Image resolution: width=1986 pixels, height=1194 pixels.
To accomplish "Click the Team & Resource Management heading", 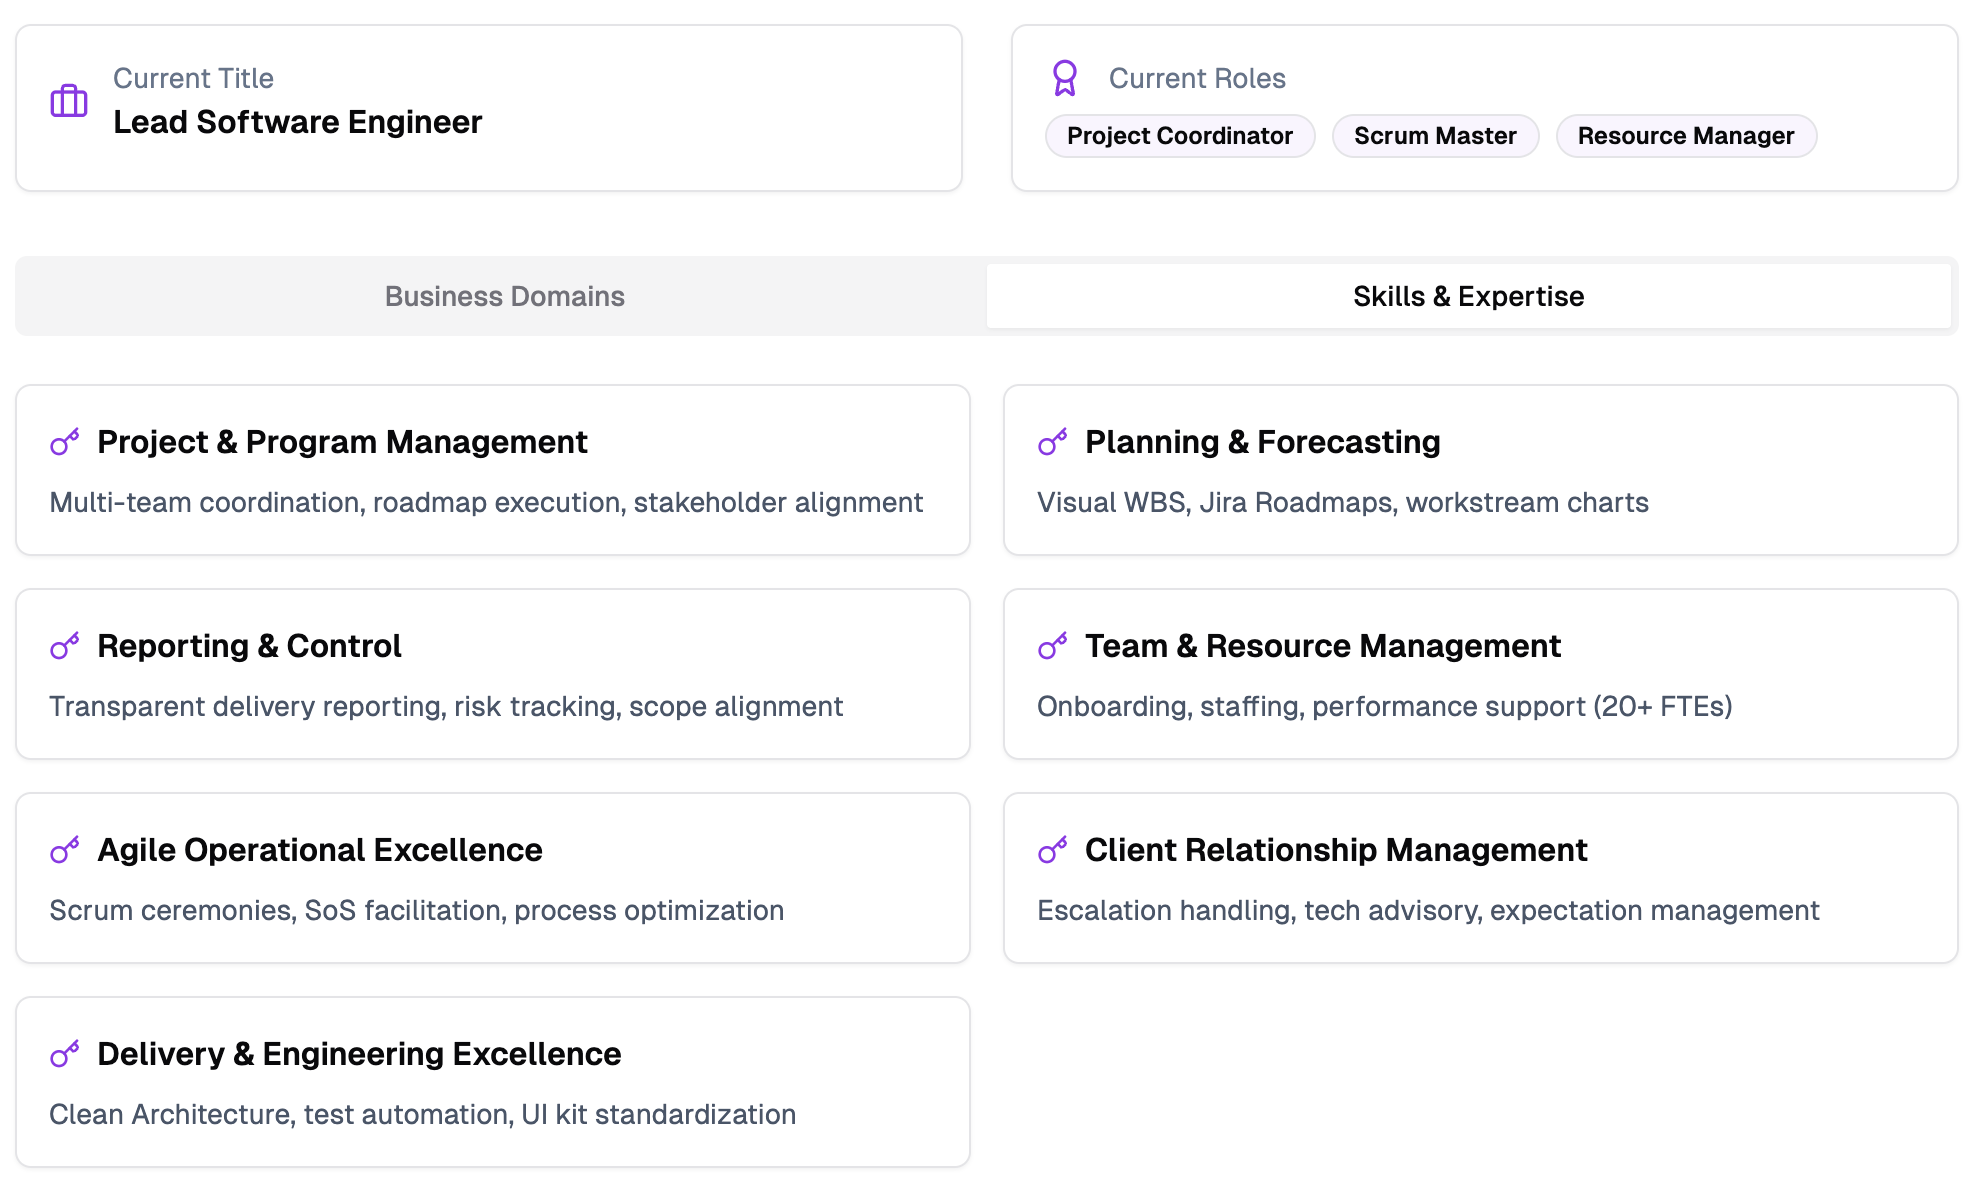I will pyautogui.click(x=1322, y=646).
